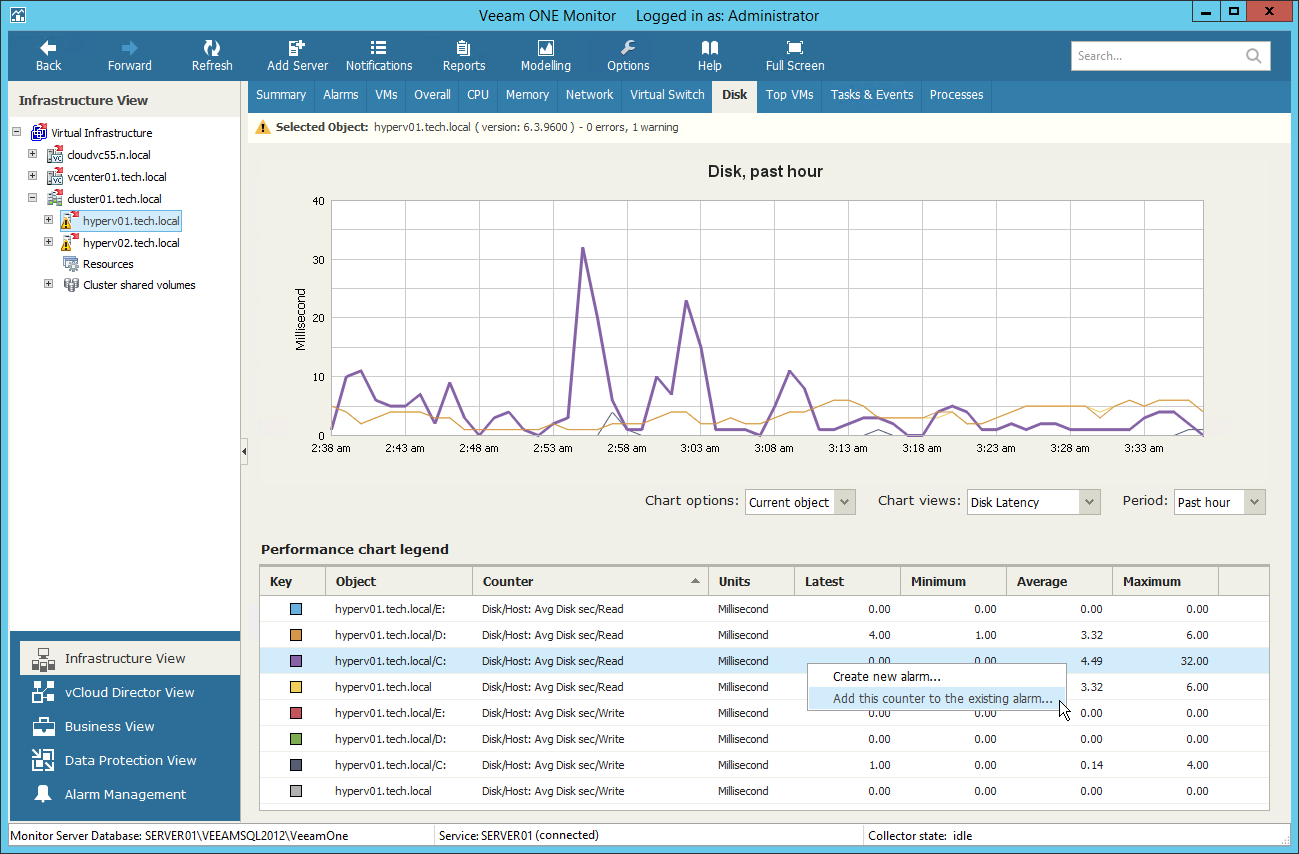
Task: Open the Add Server wizard
Action: [x=297, y=56]
